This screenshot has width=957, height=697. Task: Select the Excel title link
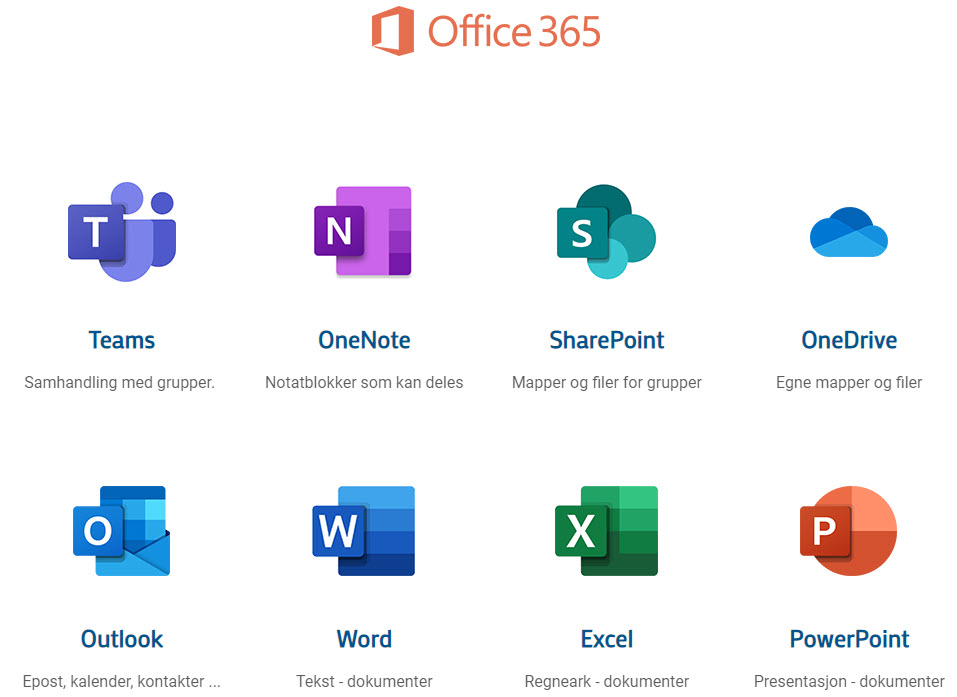point(606,639)
